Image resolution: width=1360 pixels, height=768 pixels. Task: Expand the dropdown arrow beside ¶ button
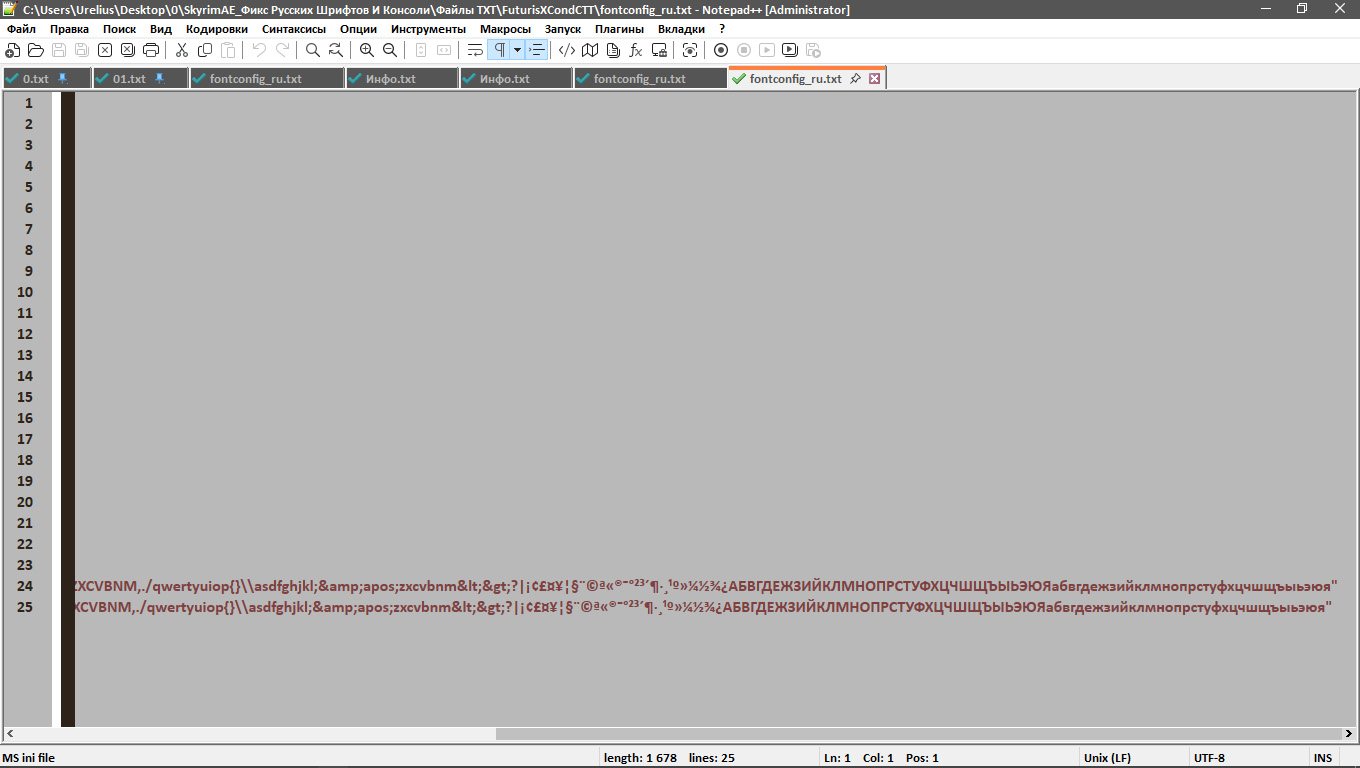[x=517, y=50]
